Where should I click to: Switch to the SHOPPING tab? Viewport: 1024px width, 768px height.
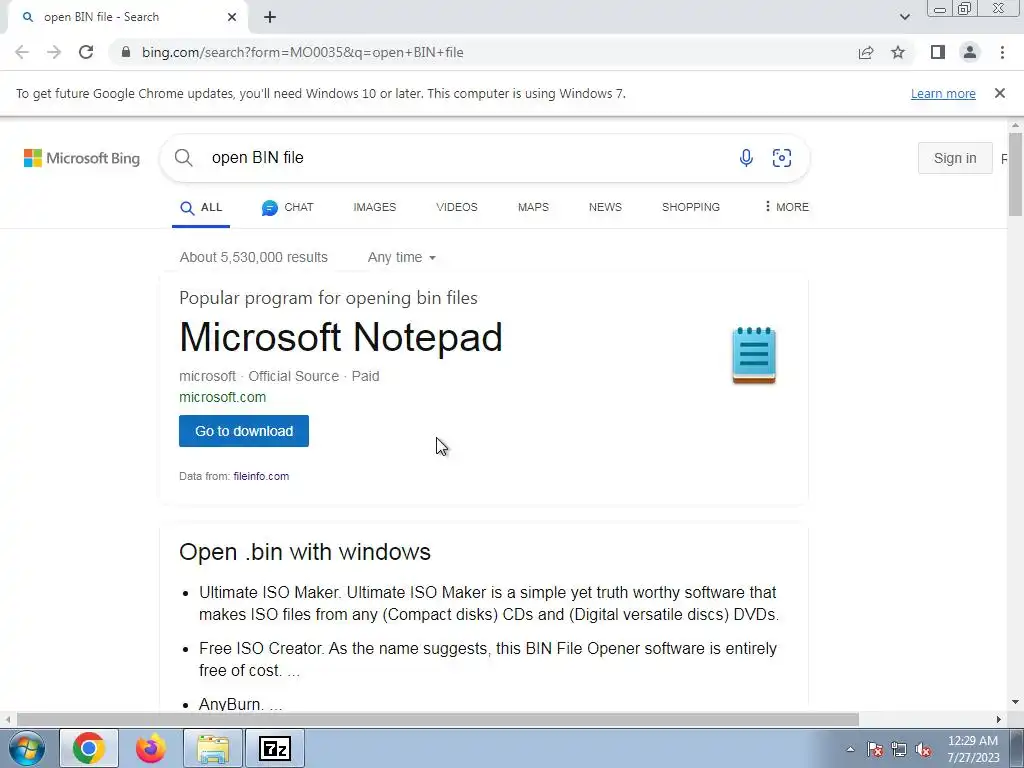click(690, 207)
